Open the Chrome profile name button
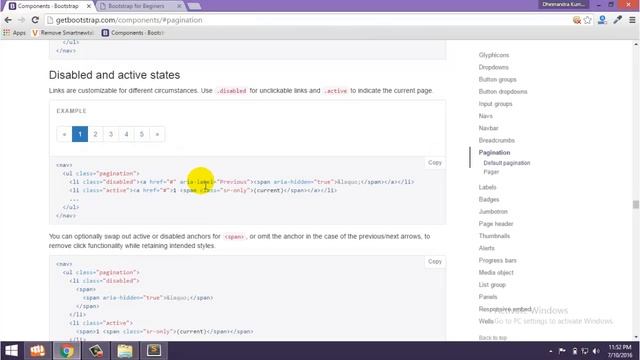 click(563, 4)
